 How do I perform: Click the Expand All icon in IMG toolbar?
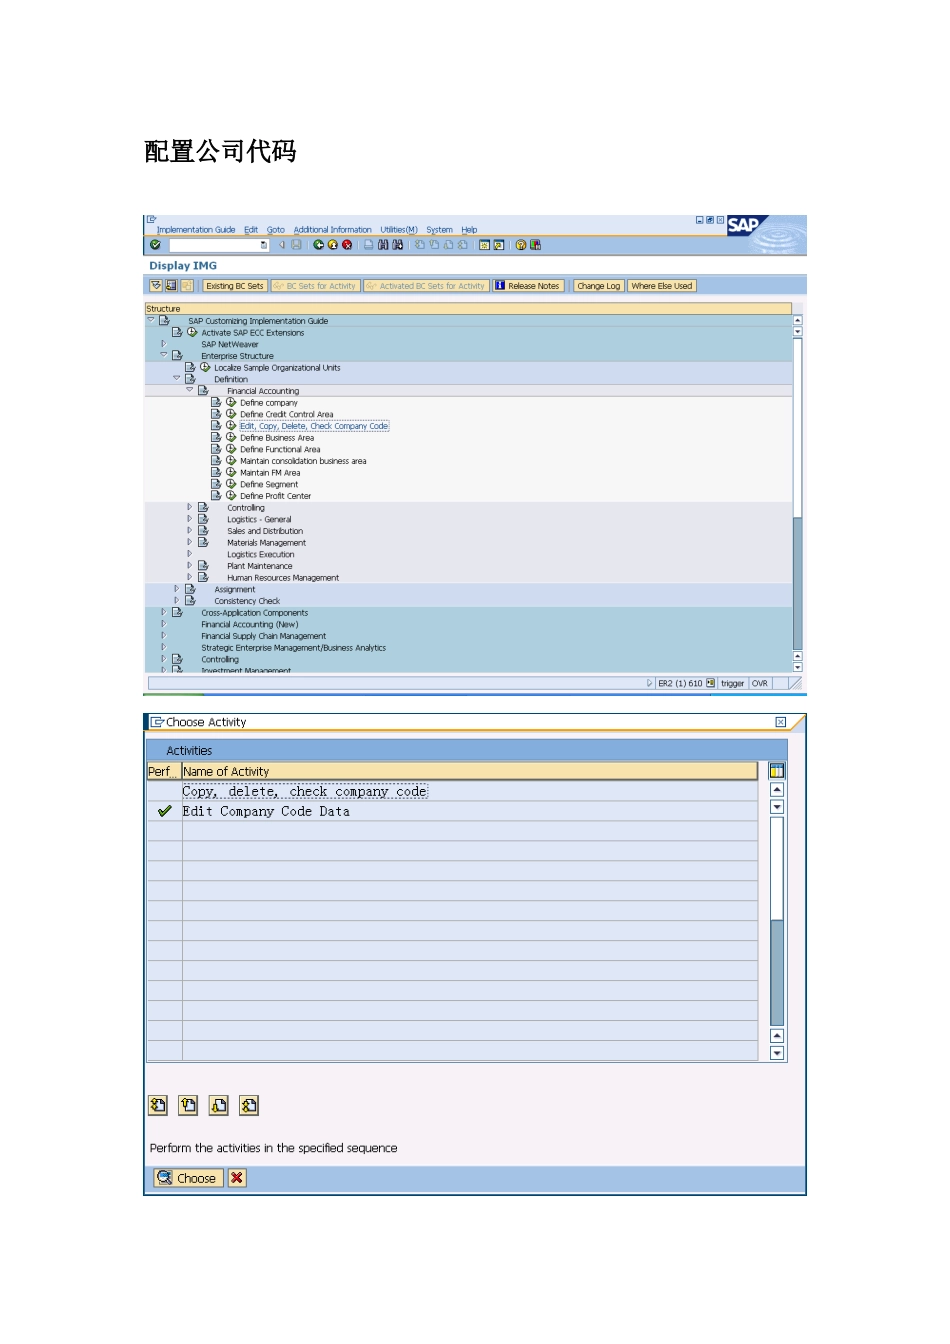point(156,285)
